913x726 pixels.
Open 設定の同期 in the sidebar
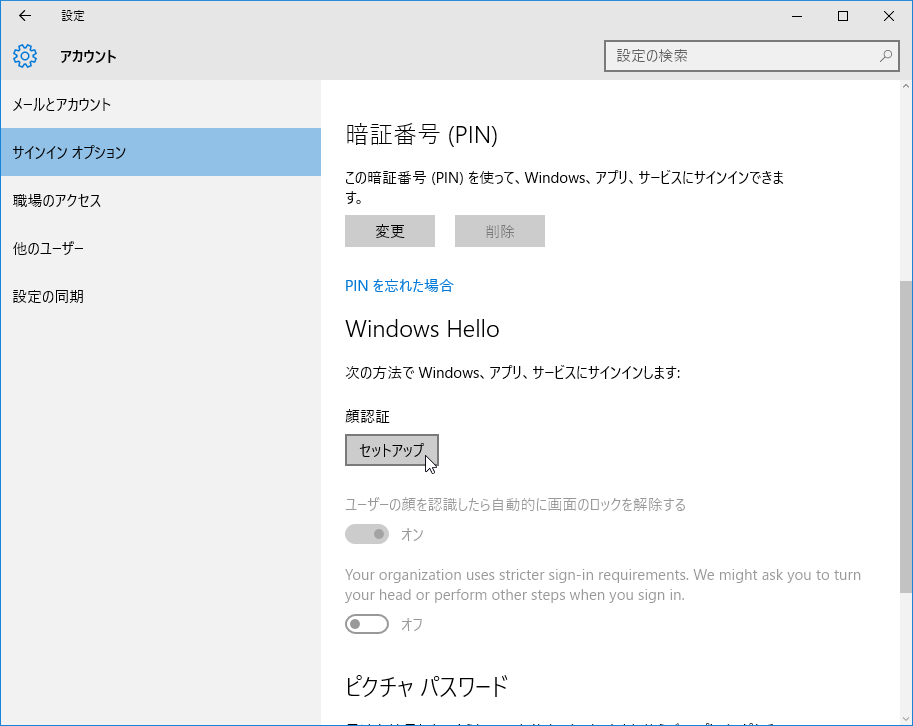click(x=161, y=296)
